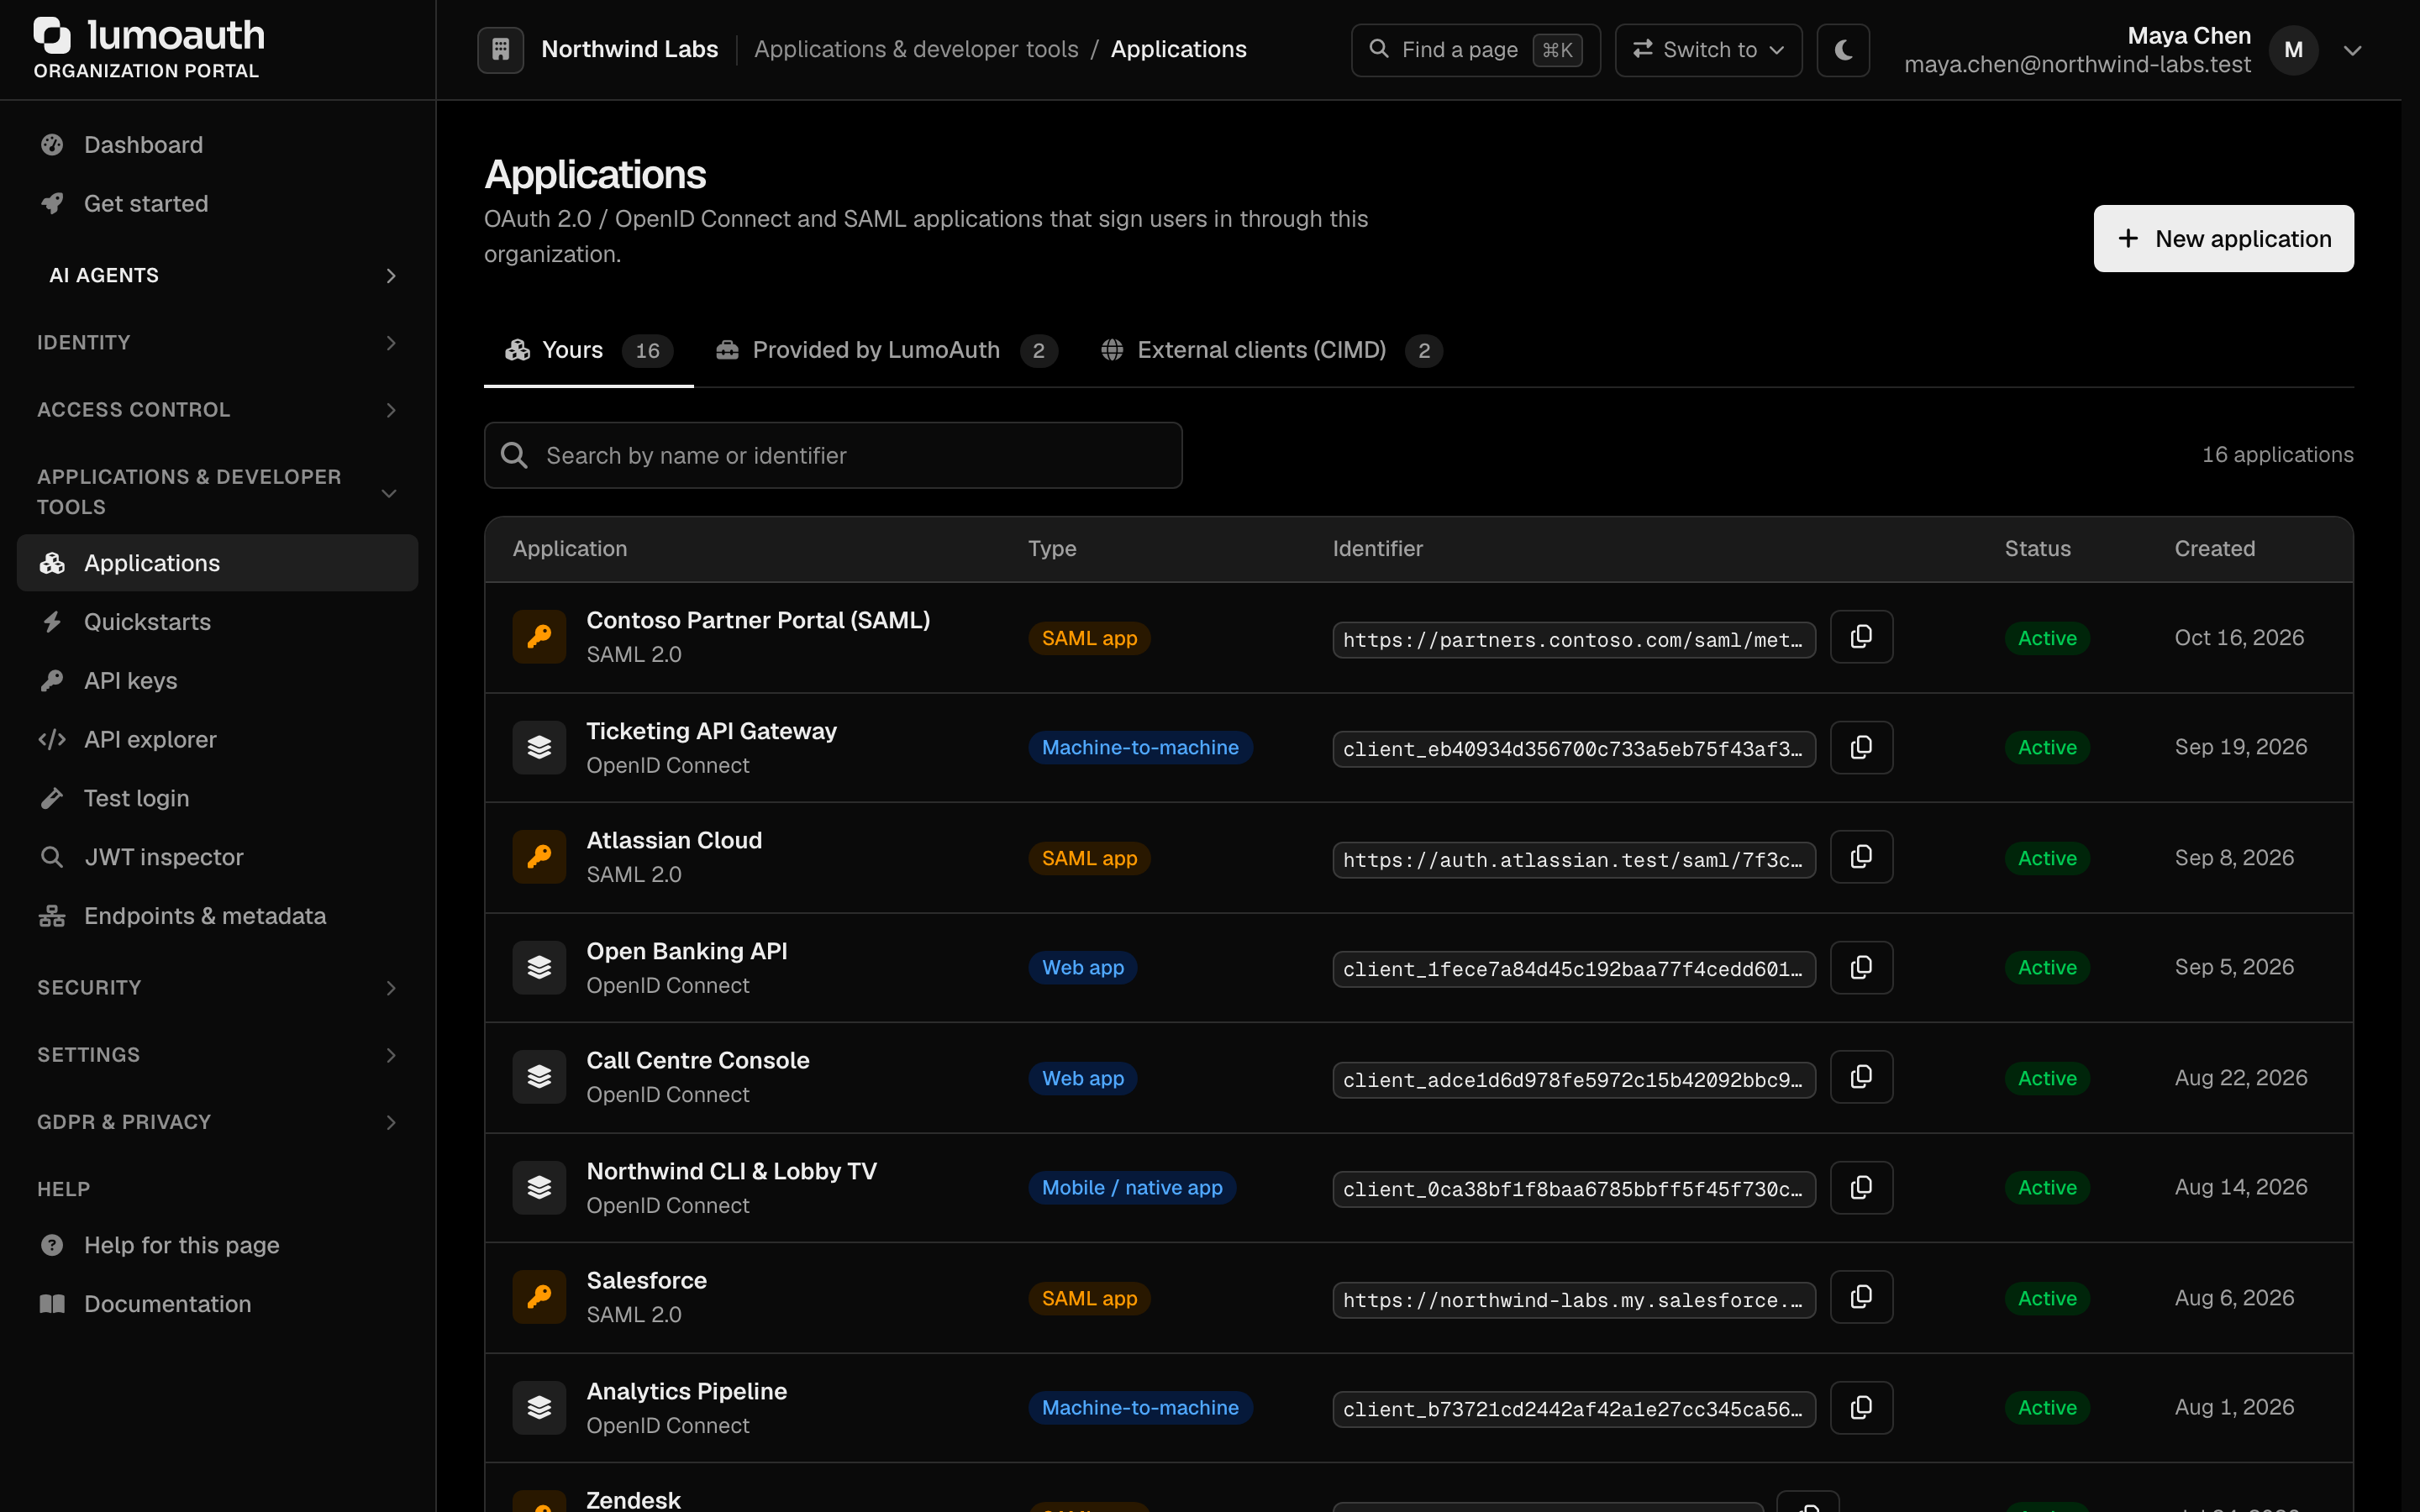Screen dimensions: 2420x1512
Task: Copy the Open Banking API client ID
Action: 1861,967
